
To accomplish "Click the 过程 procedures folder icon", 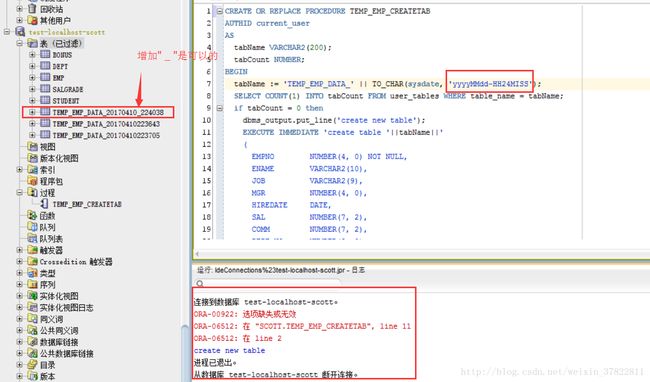I will (32, 193).
